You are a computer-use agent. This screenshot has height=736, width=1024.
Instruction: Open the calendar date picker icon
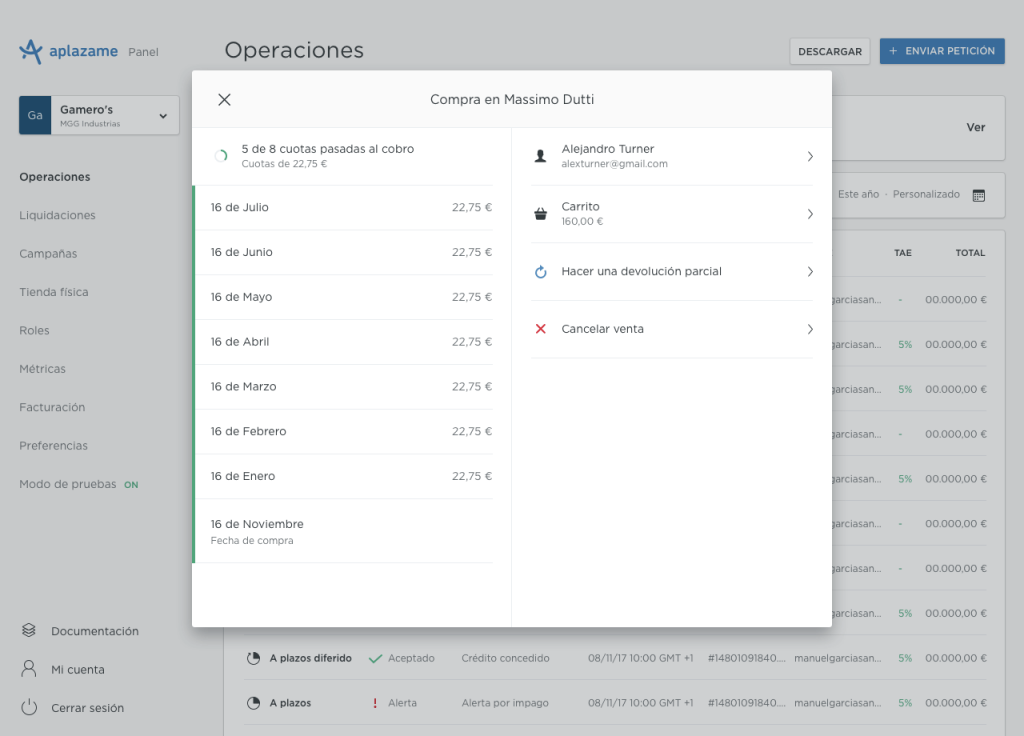coord(978,195)
